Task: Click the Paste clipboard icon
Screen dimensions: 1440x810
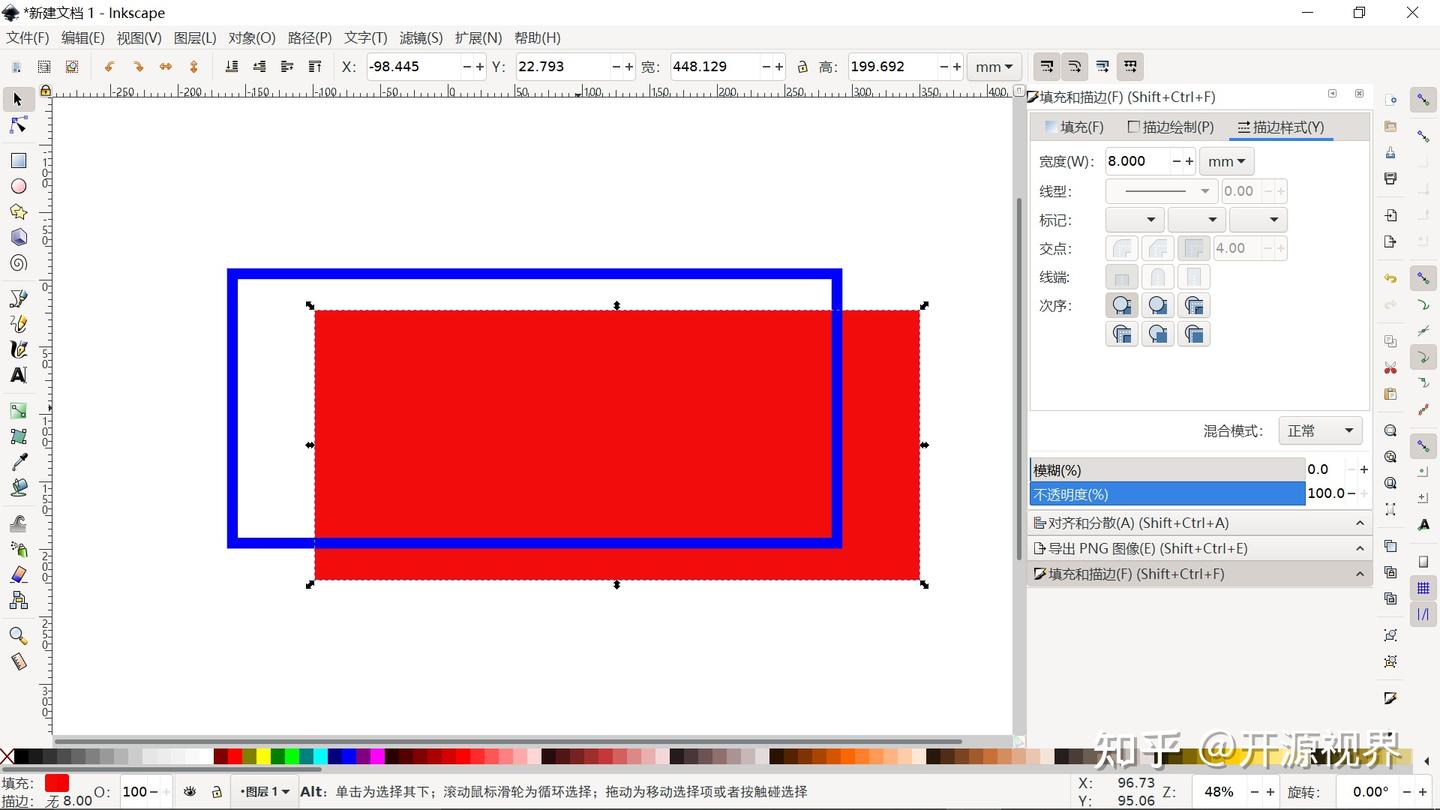Action: click(1390, 394)
